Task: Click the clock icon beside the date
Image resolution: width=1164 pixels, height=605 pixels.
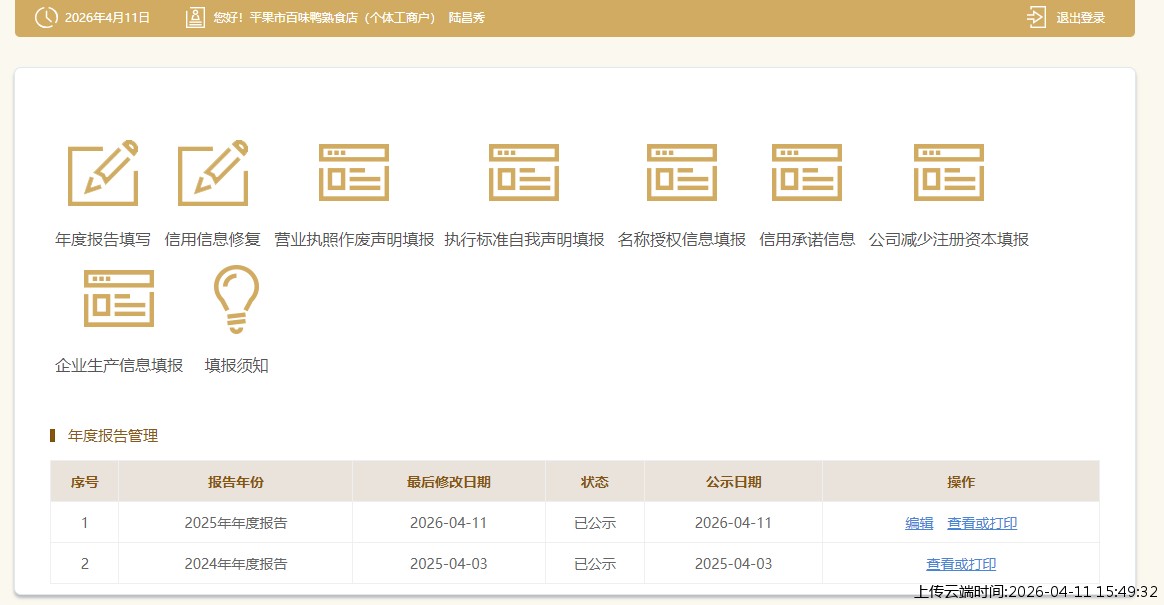Action: click(x=45, y=17)
